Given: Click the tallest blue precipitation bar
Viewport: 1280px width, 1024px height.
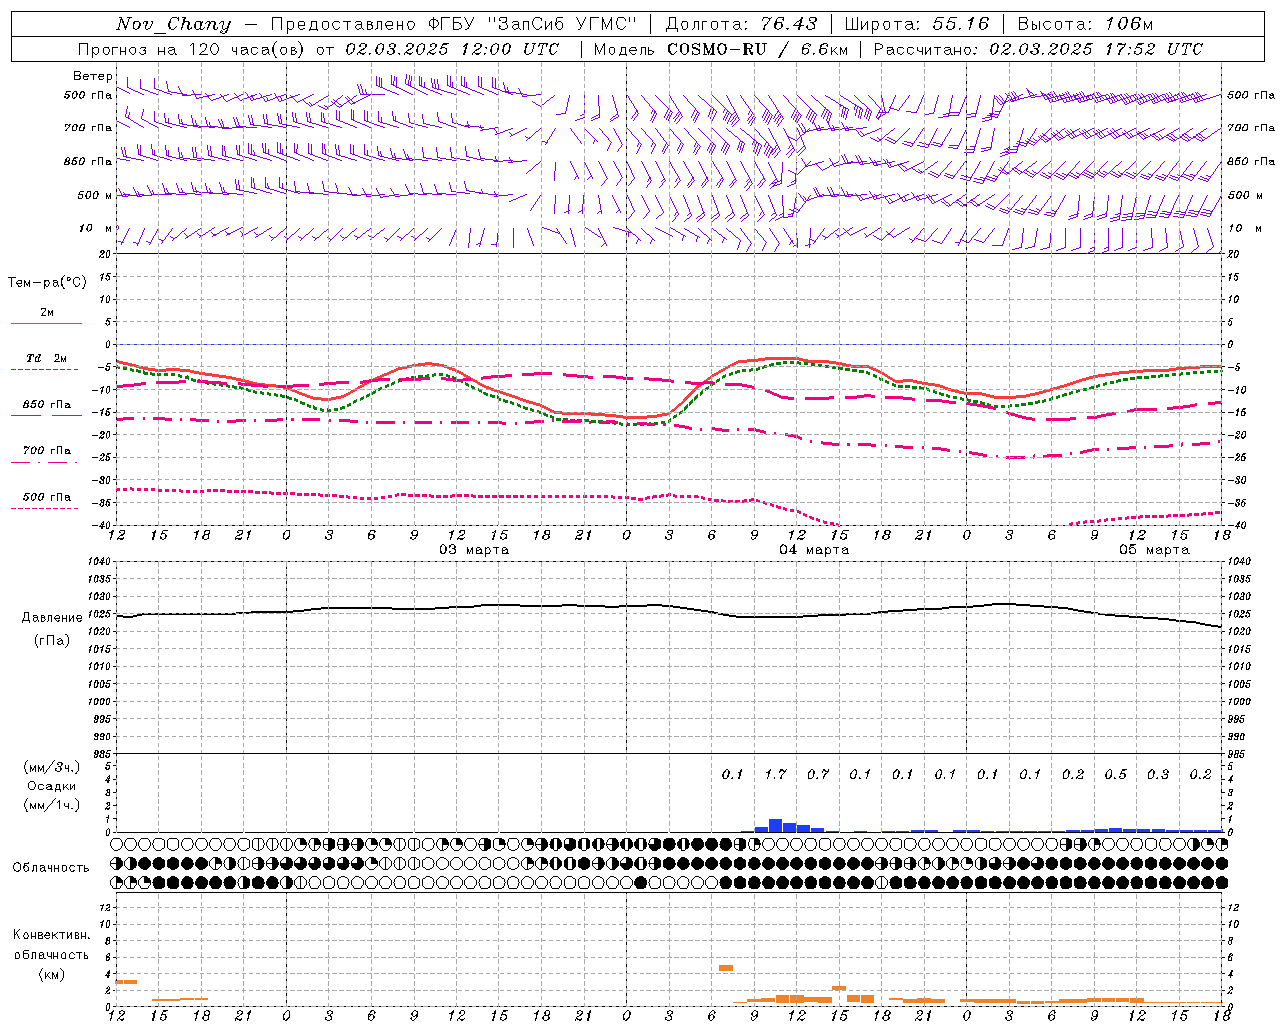Looking at the screenshot, I should click(775, 825).
